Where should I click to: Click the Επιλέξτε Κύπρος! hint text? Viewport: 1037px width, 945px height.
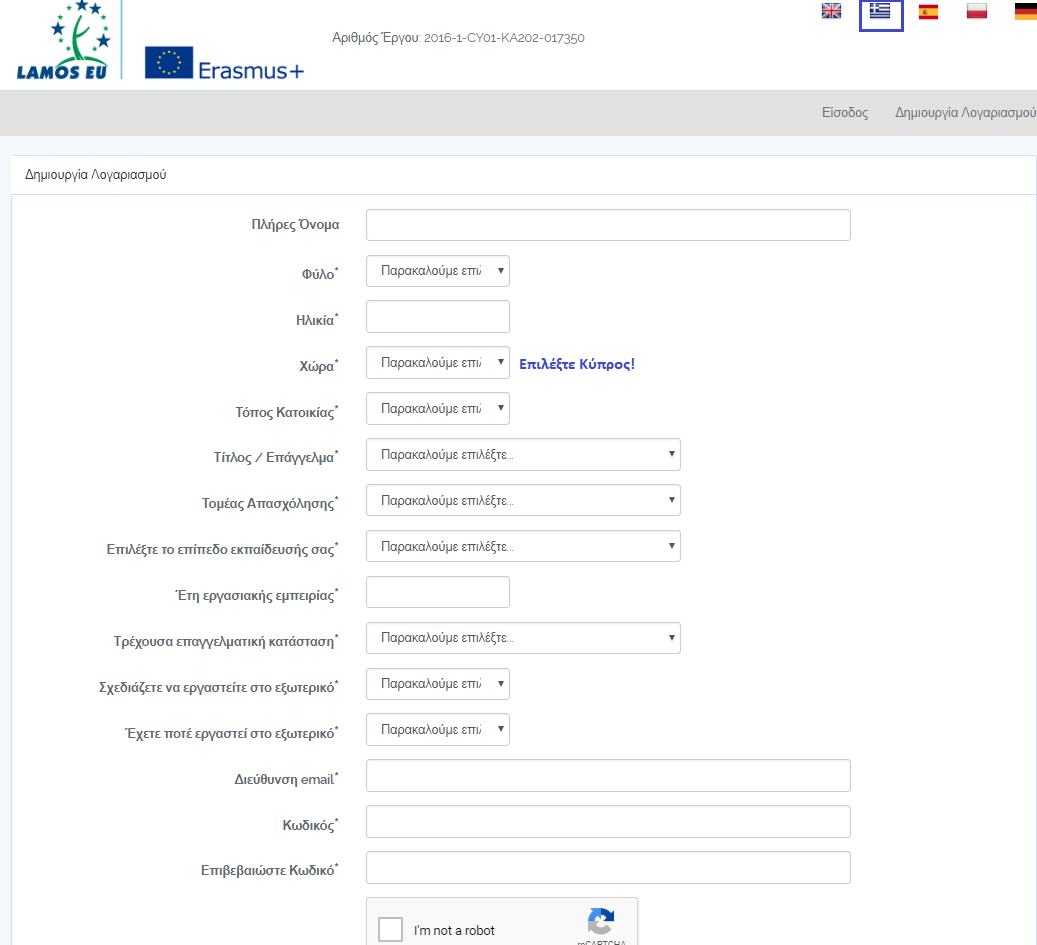[577, 364]
